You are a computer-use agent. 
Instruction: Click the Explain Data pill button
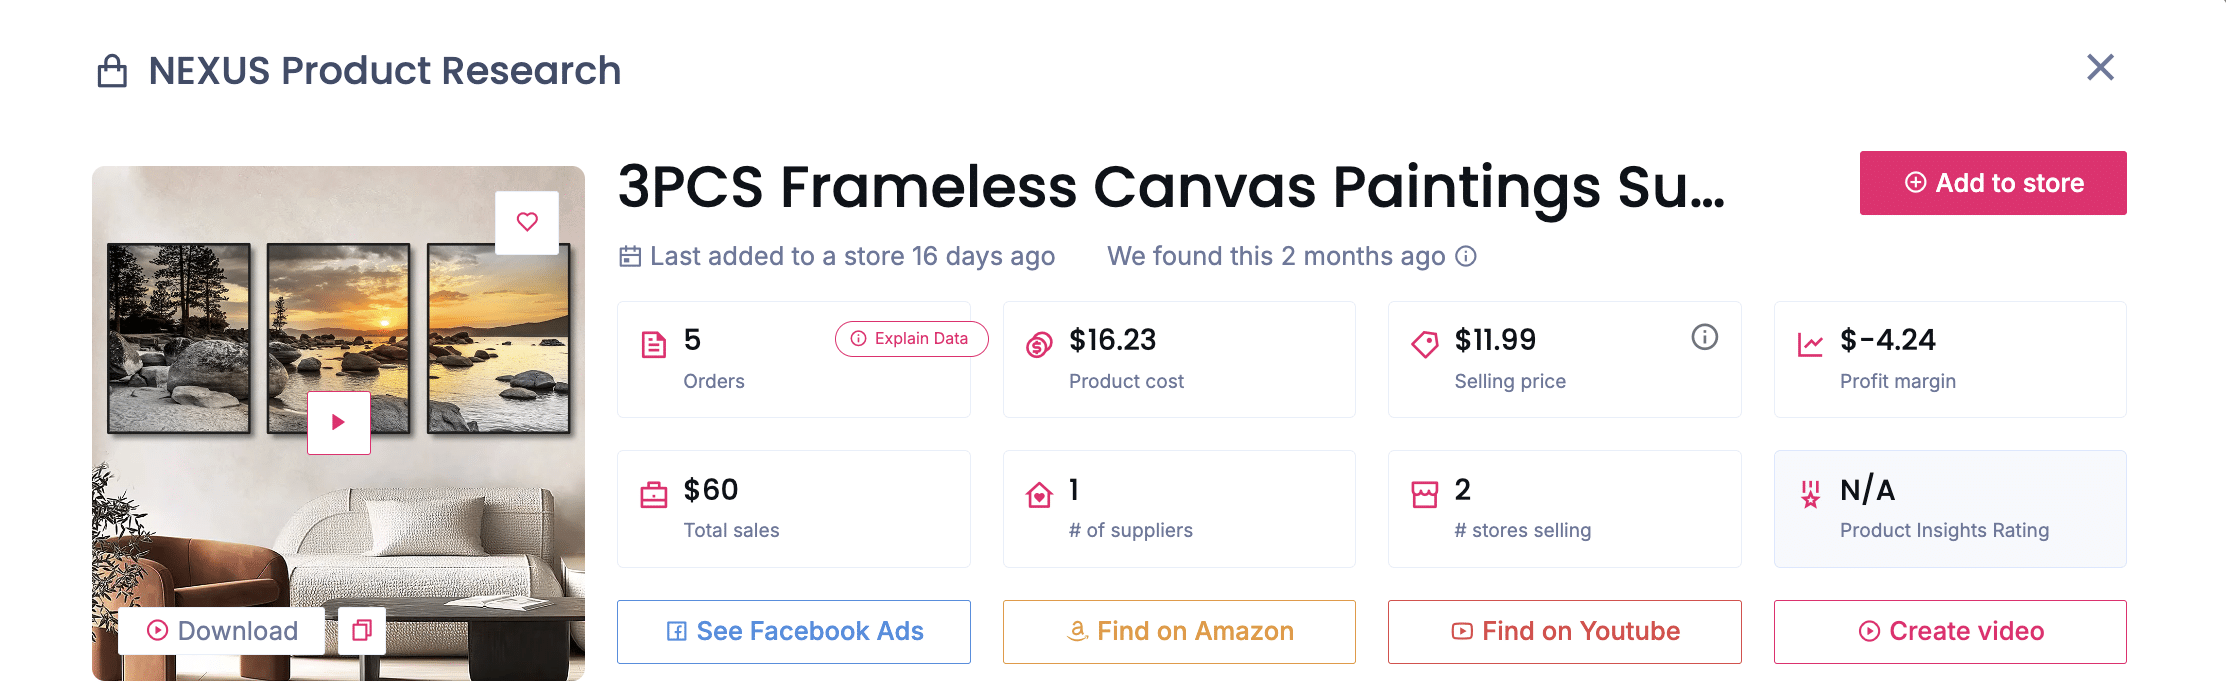click(911, 339)
